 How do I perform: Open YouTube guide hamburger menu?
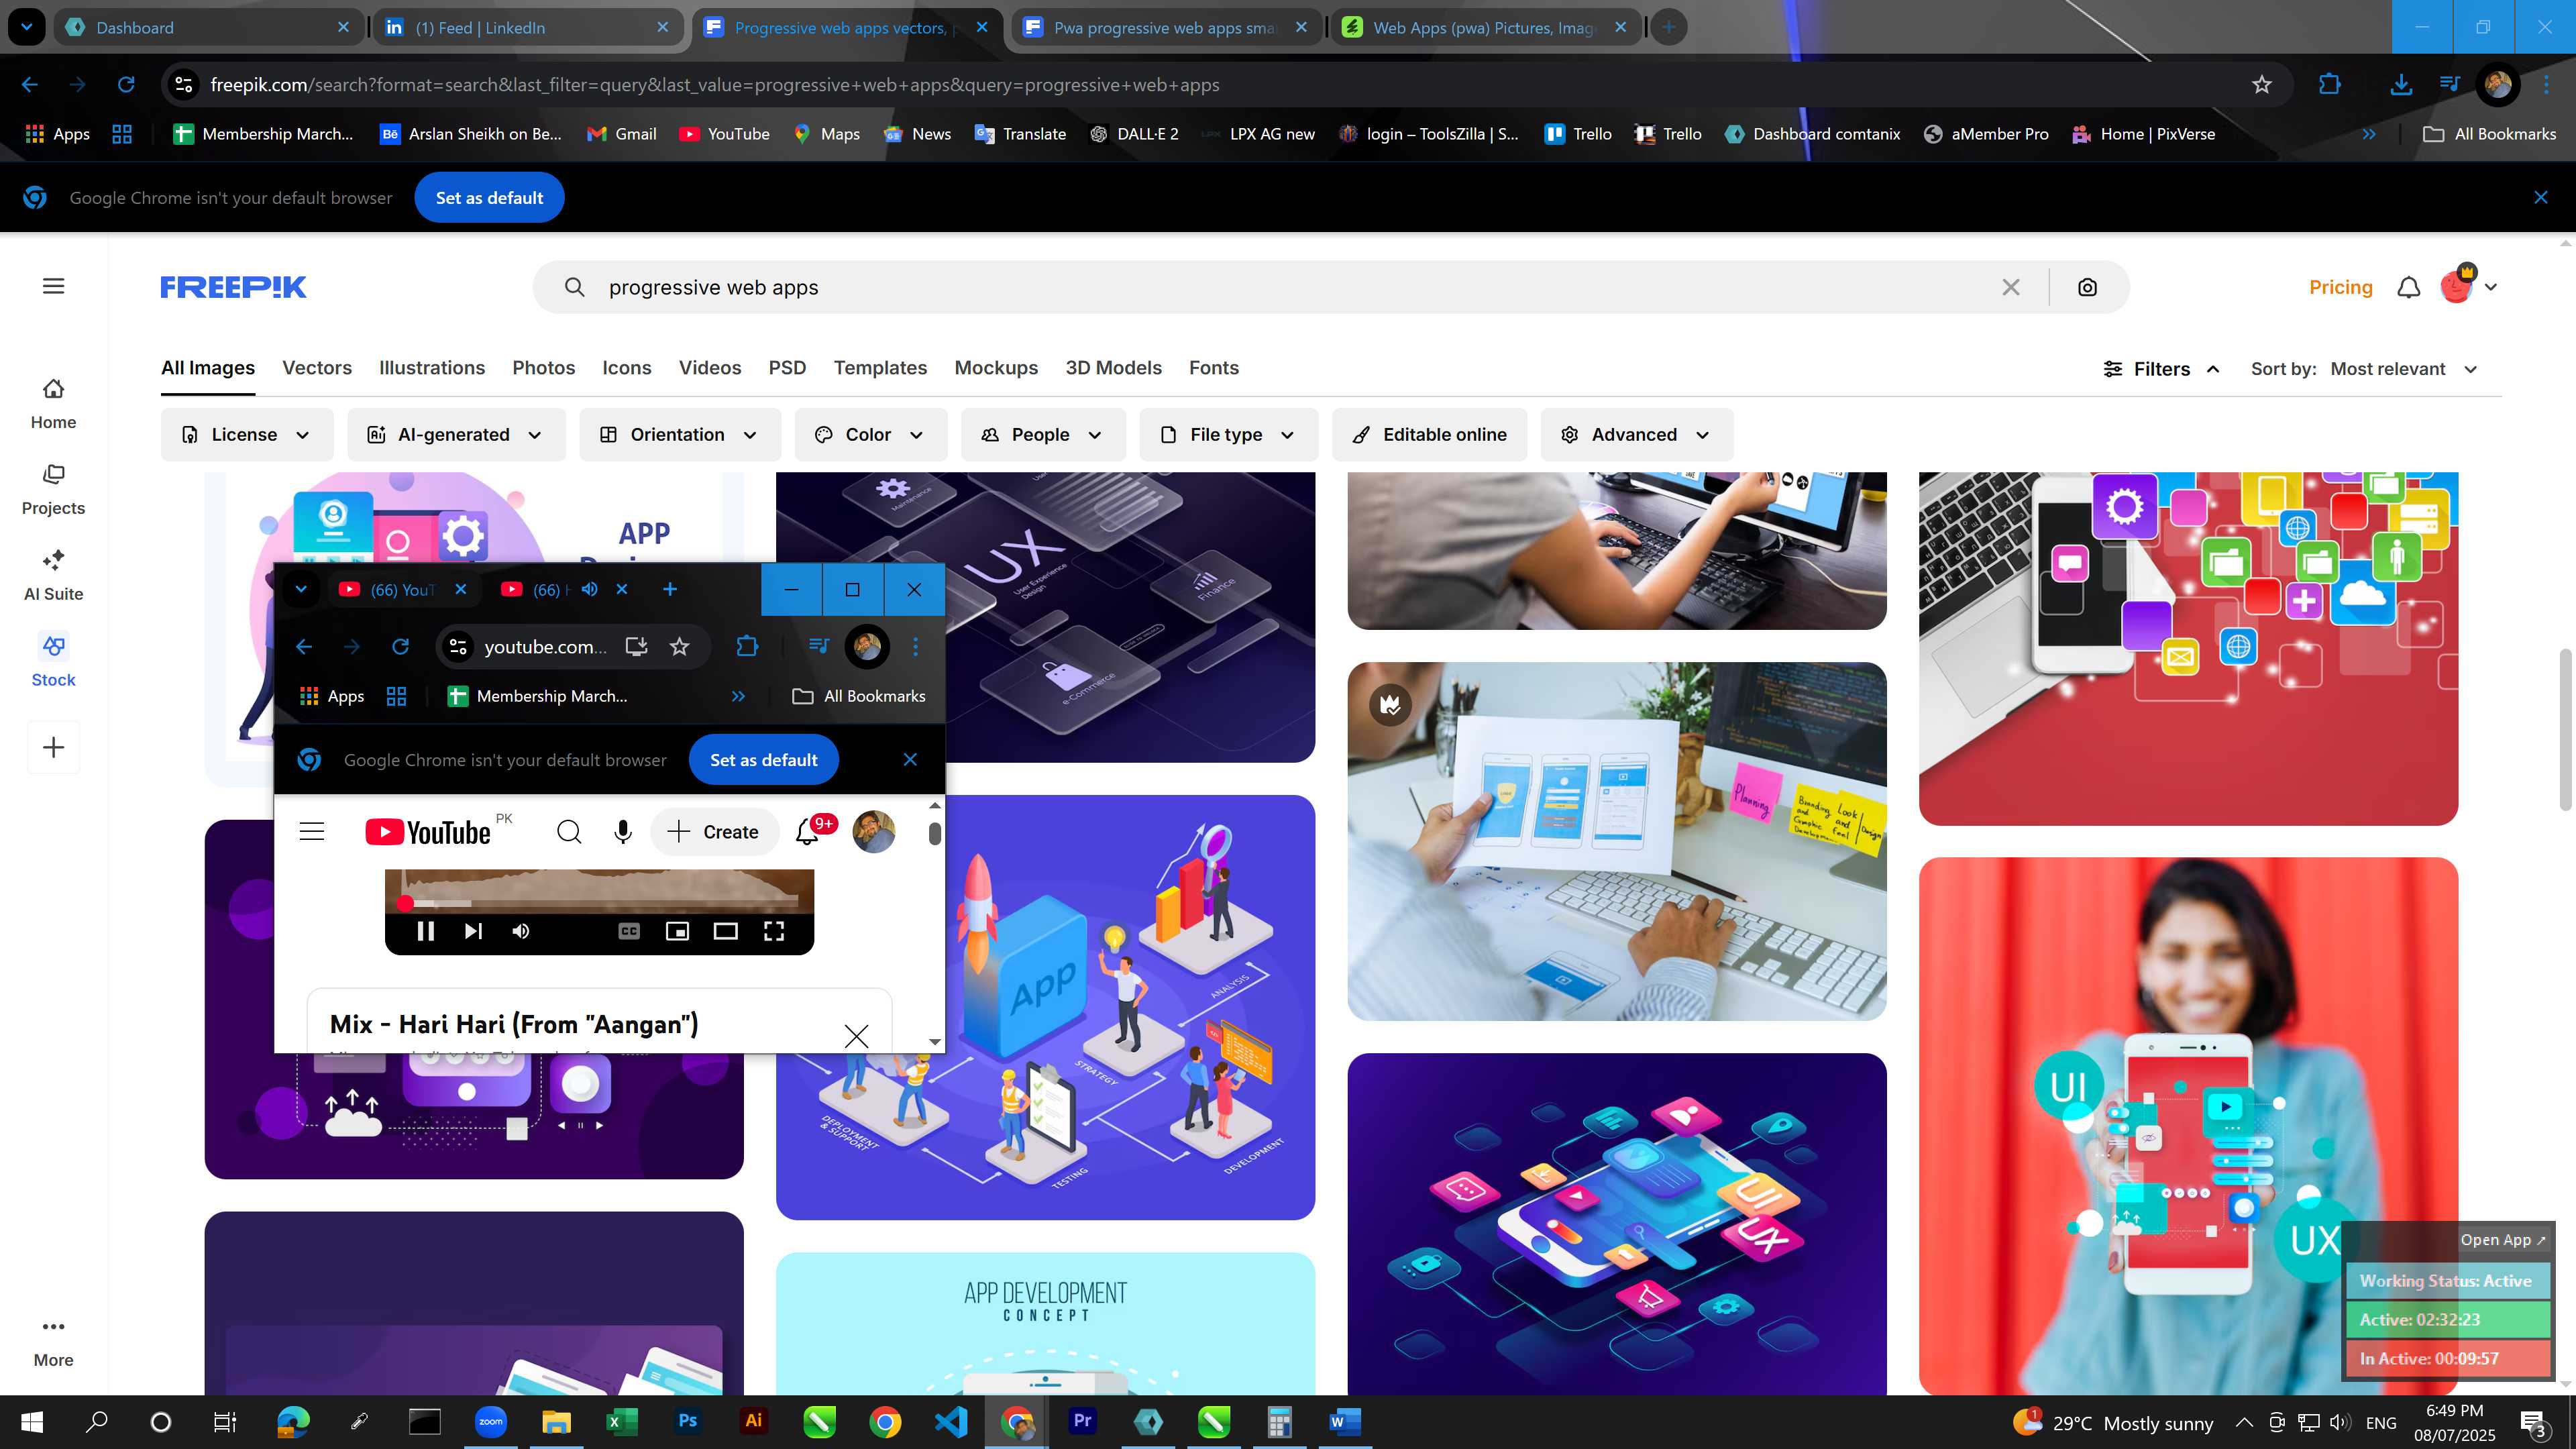tap(312, 832)
